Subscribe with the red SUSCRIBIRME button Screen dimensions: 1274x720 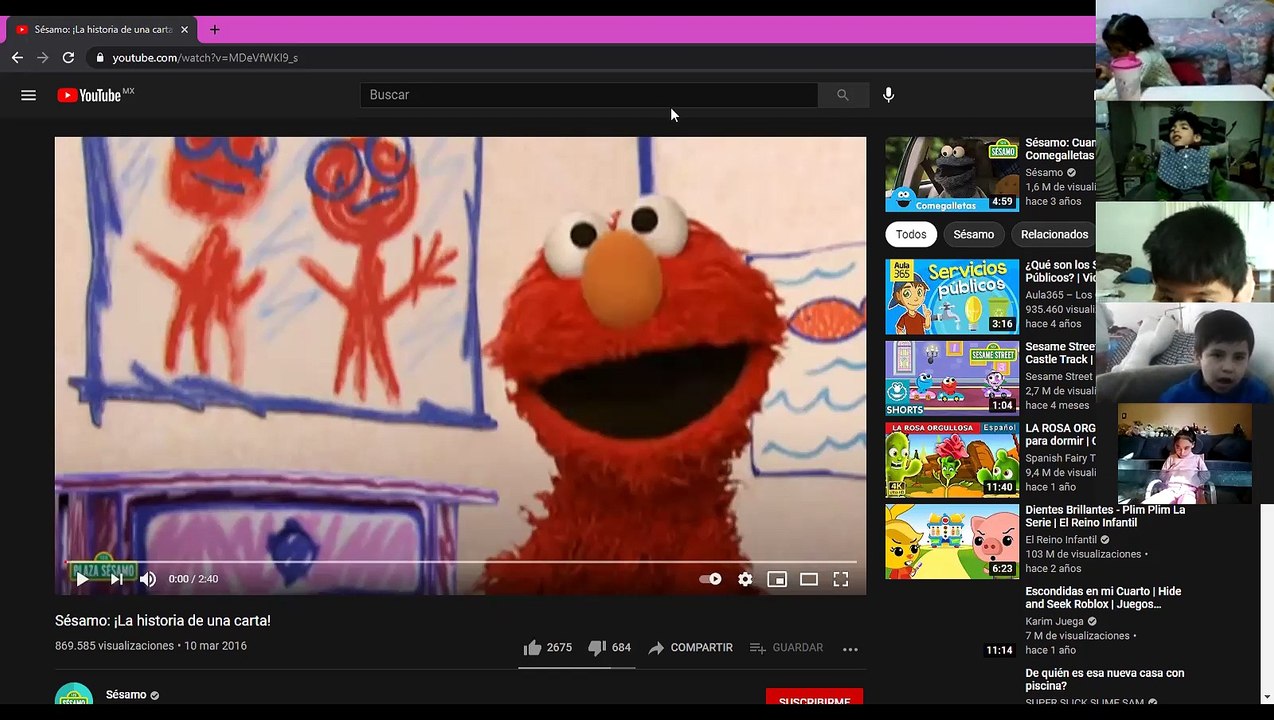(x=814, y=697)
